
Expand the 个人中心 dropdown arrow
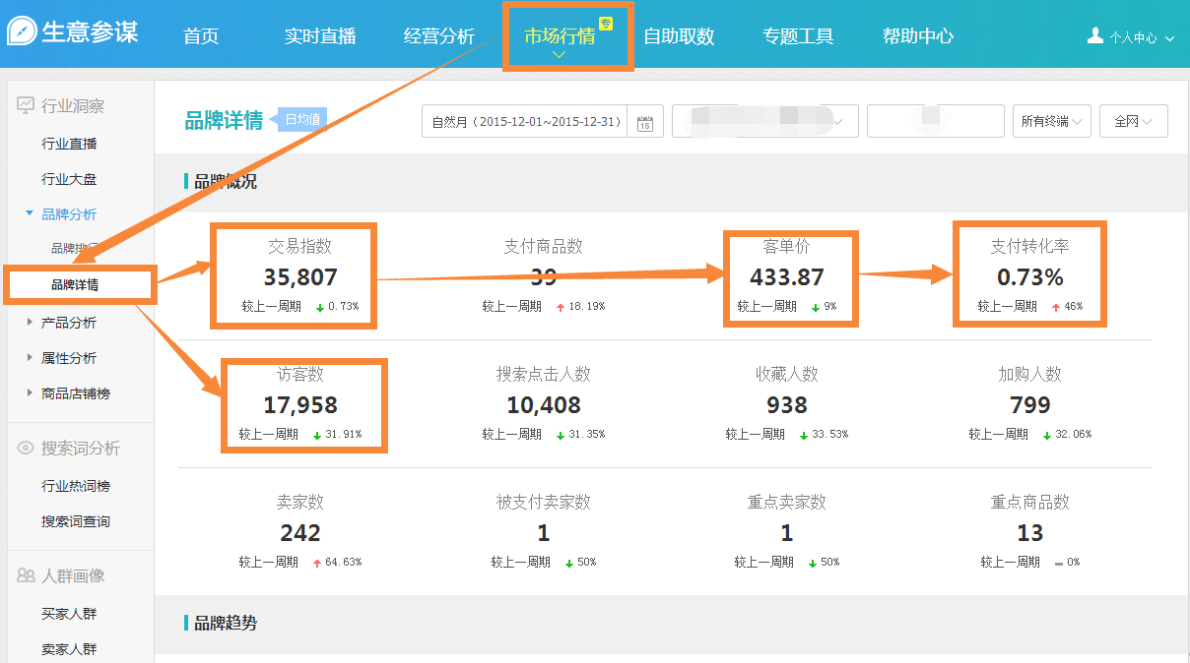tap(1170, 38)
